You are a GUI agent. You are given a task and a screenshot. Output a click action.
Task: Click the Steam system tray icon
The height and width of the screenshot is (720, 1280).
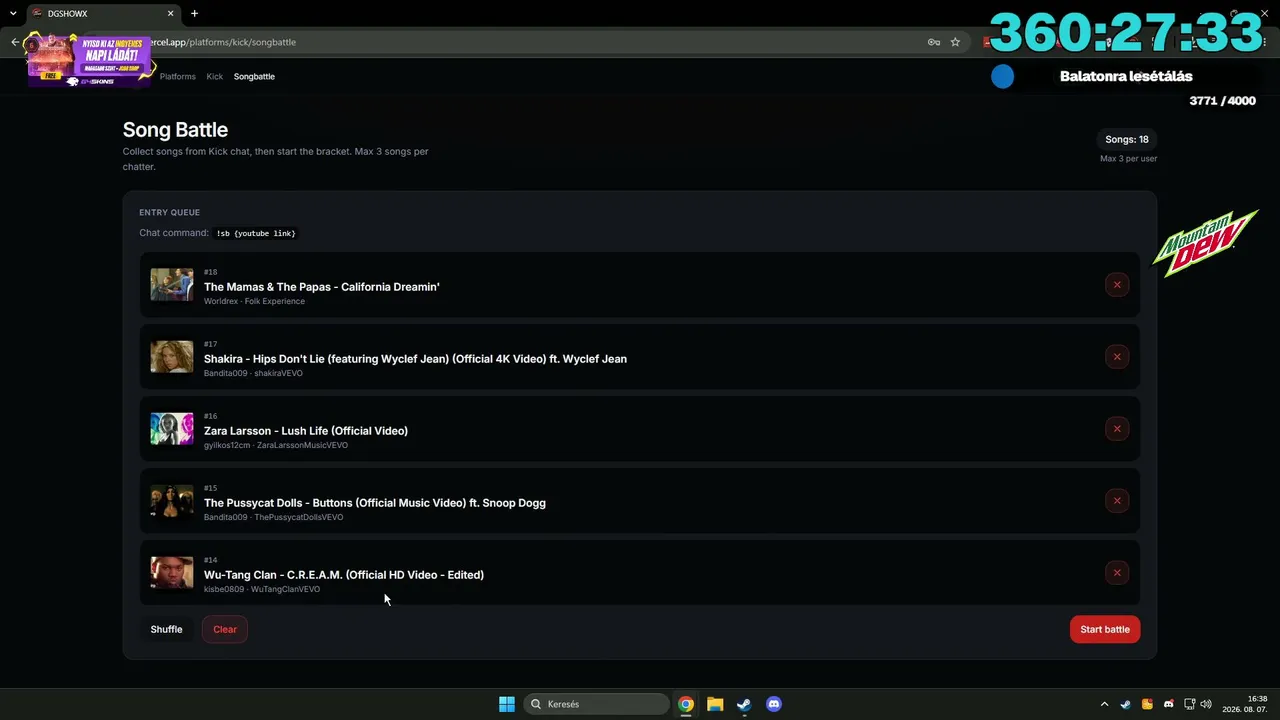(1125, 704)
